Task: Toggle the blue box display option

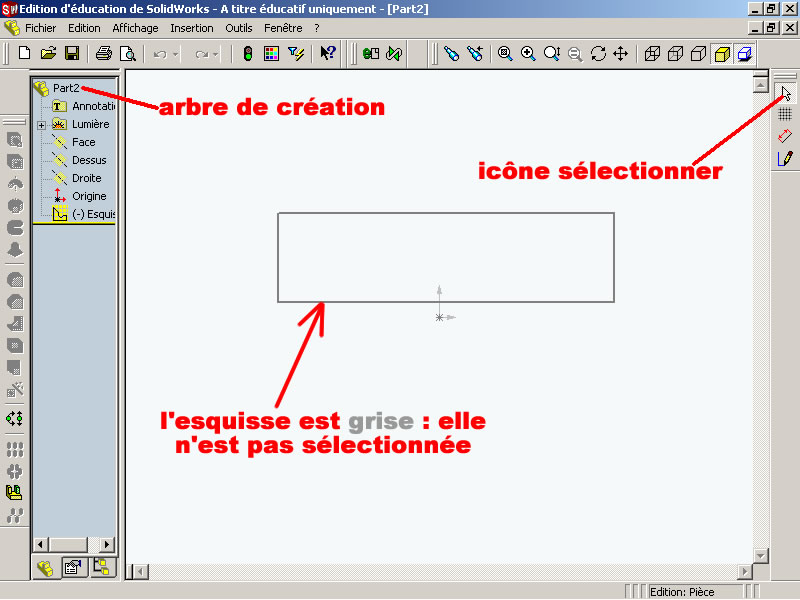Action: (x=745, y=54)
